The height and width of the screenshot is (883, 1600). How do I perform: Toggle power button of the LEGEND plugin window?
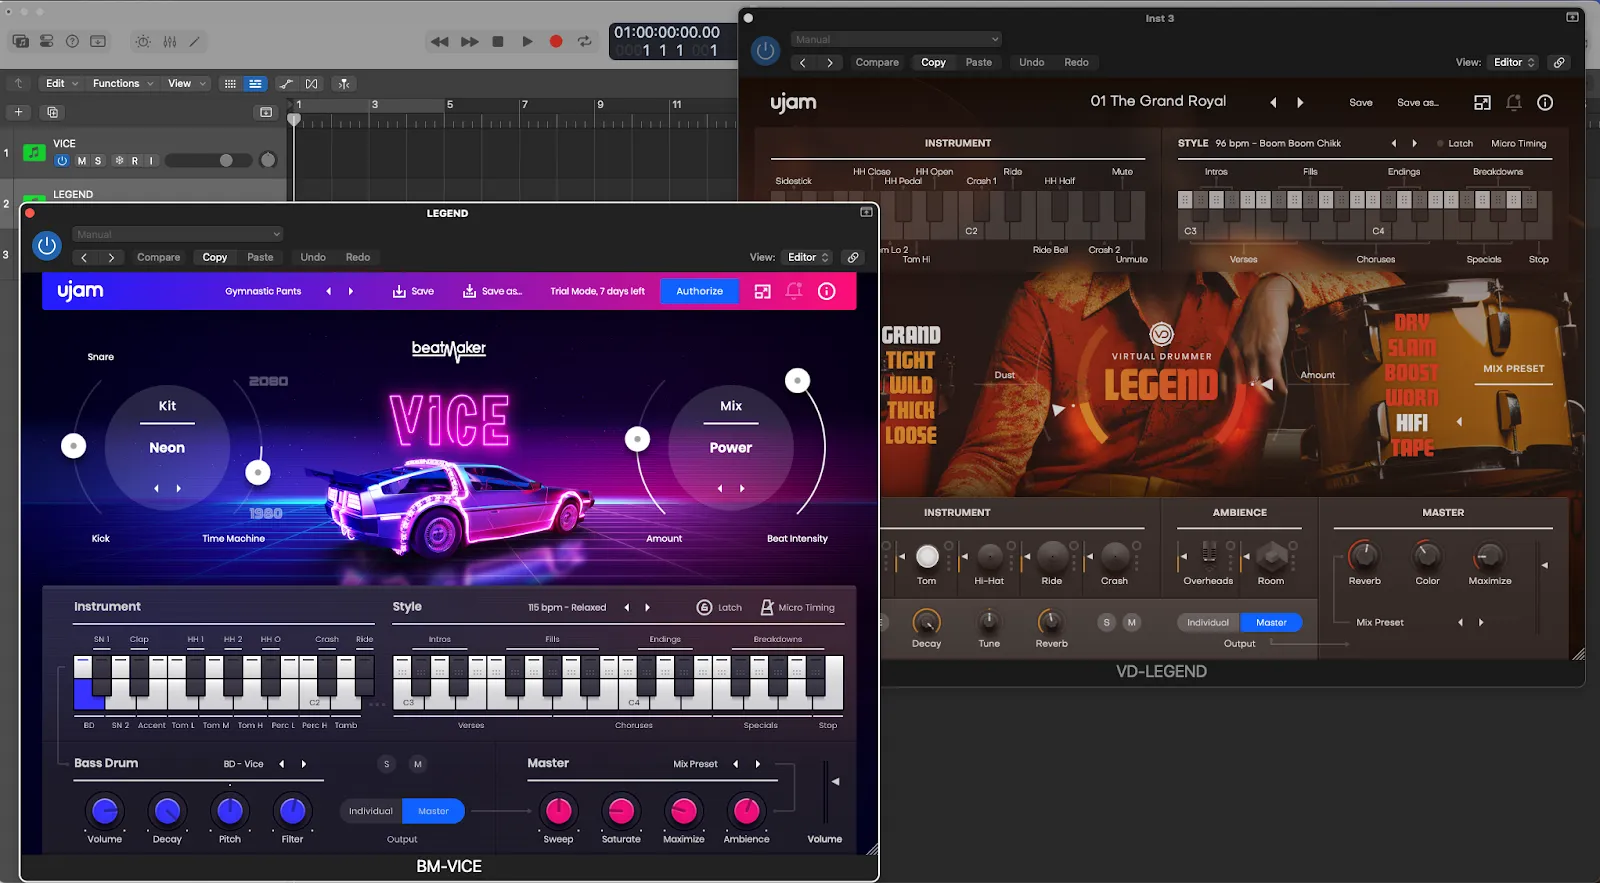pyautogui.click(x=47, y=245)
